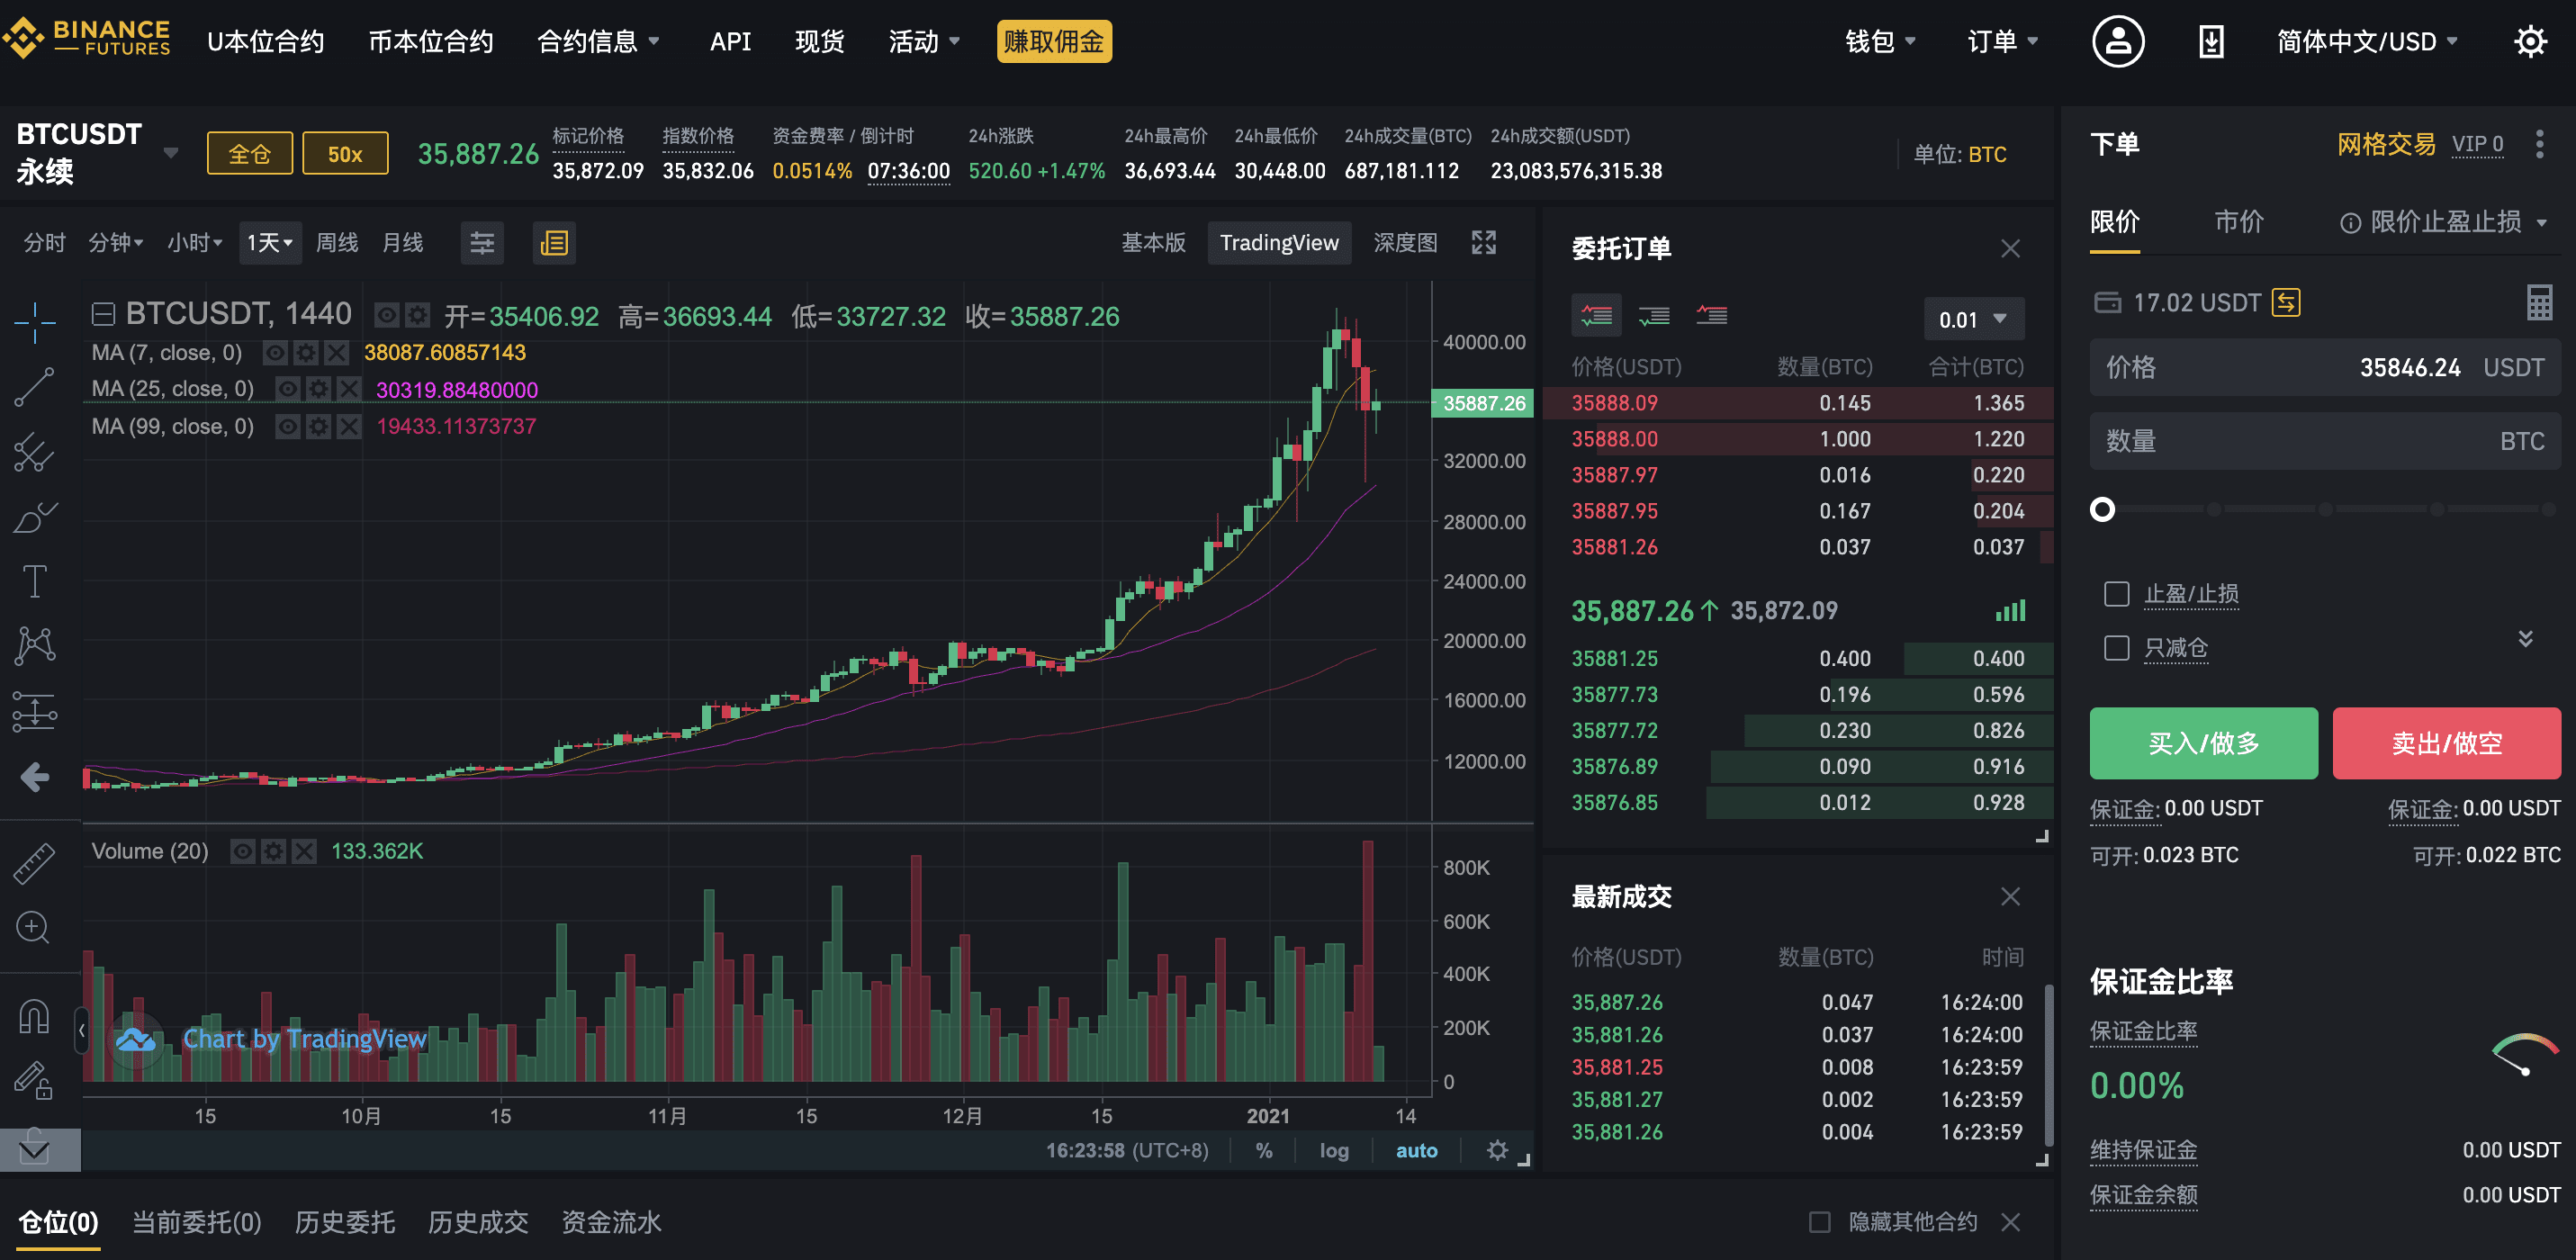Select the trend line drawing tool

click(34, 387)
